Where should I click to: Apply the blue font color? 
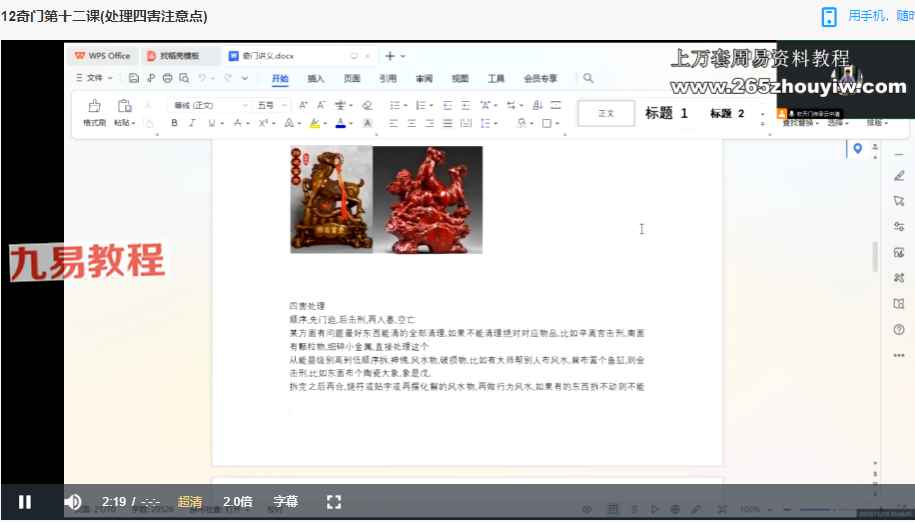[x=340, y=123]
